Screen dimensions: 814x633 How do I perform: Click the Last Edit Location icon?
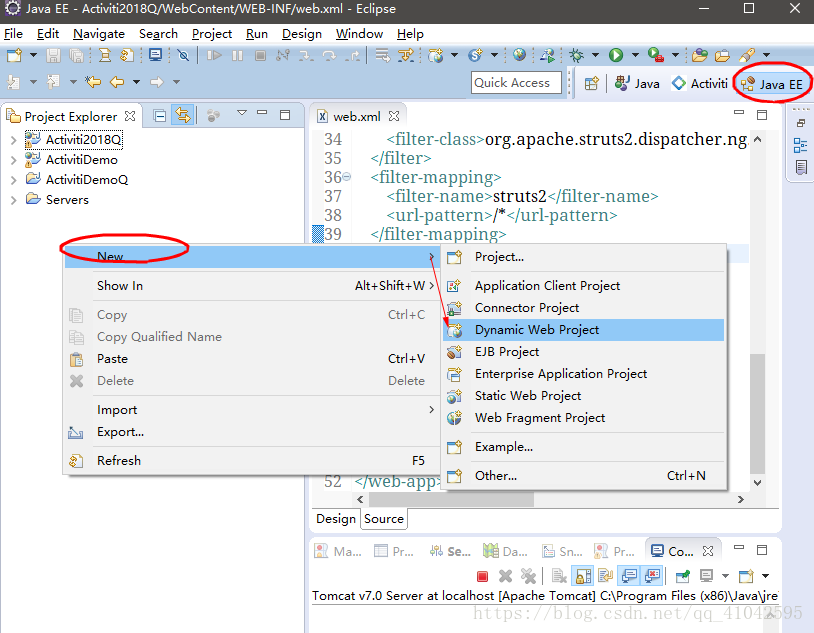coord(93,82)
